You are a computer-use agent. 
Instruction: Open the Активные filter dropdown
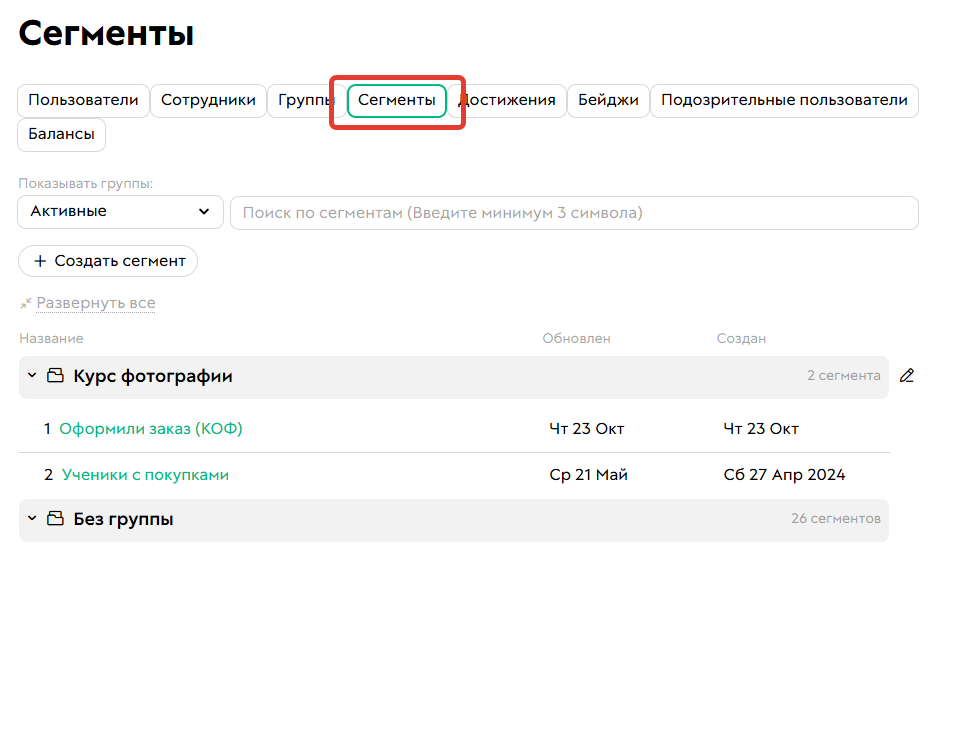[x=119, y=212]
